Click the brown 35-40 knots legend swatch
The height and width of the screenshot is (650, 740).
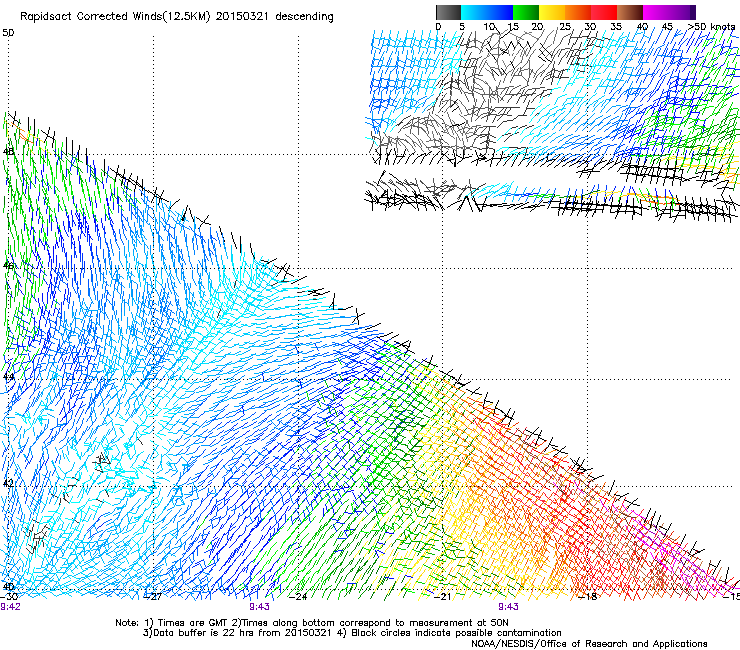point(630,12)
